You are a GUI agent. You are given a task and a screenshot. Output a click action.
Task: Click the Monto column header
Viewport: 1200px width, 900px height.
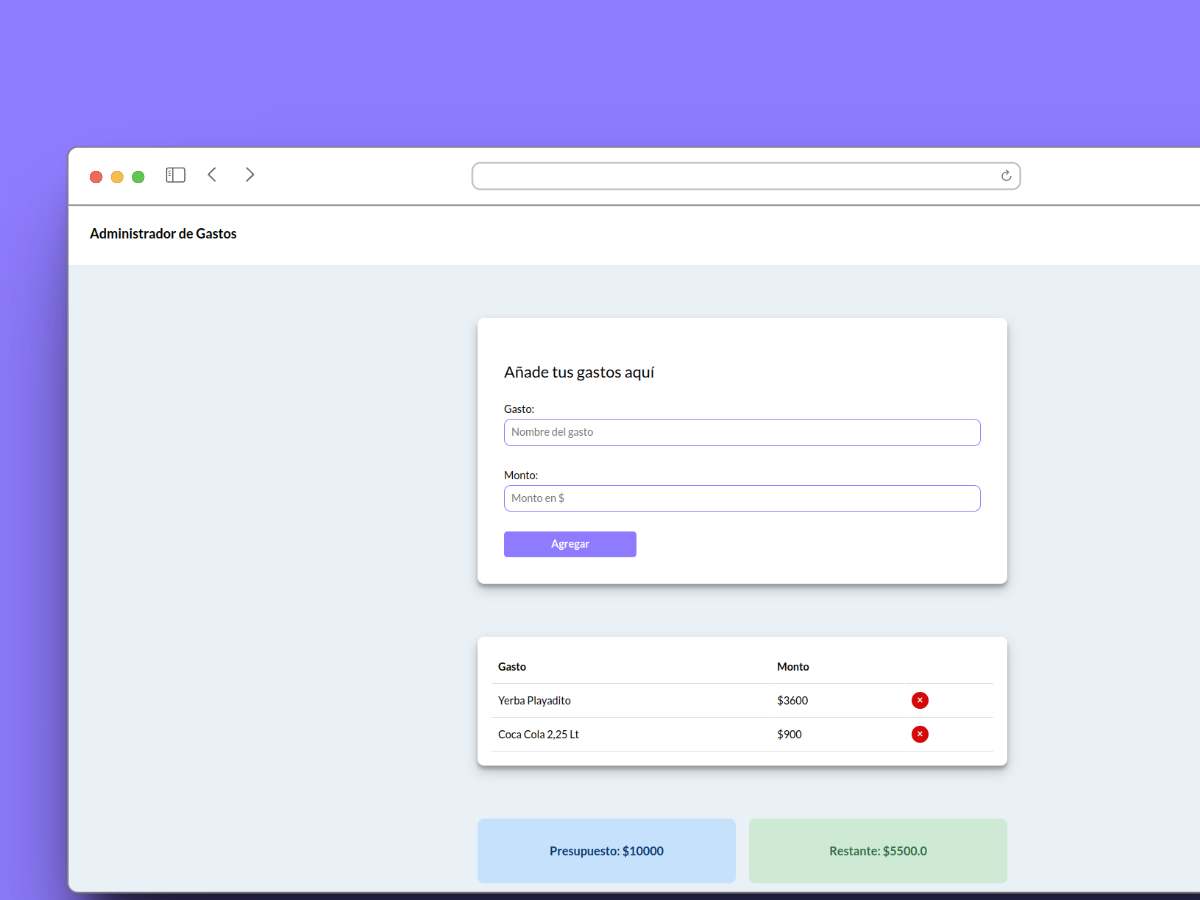(x=793, y=666)
